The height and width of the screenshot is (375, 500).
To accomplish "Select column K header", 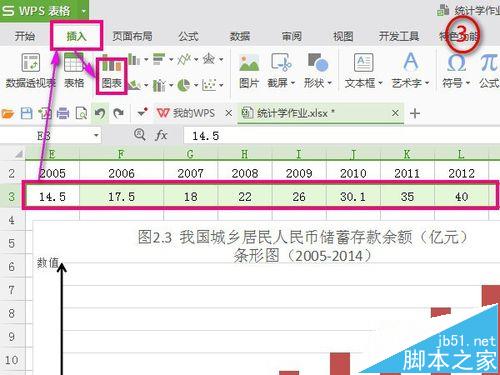I will (x=407, y=154).
